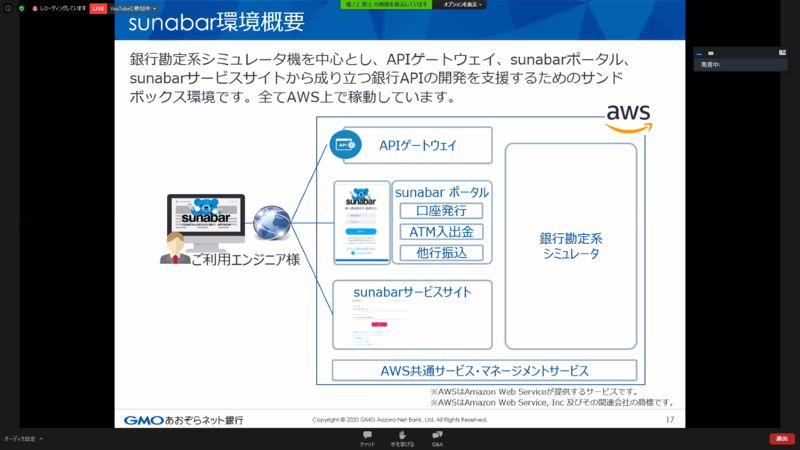
Task: Click the 発言中 speaker label
Action: (710, 65)
